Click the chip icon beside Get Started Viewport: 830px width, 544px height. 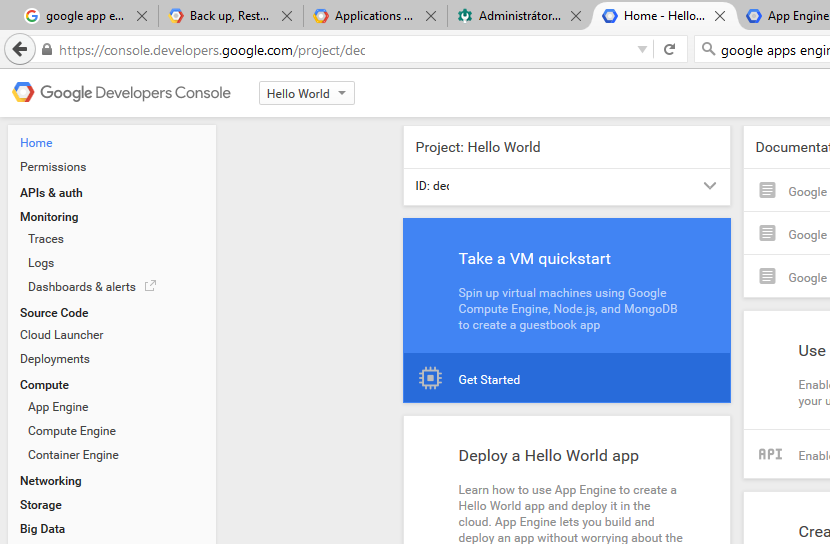(430, 378)
